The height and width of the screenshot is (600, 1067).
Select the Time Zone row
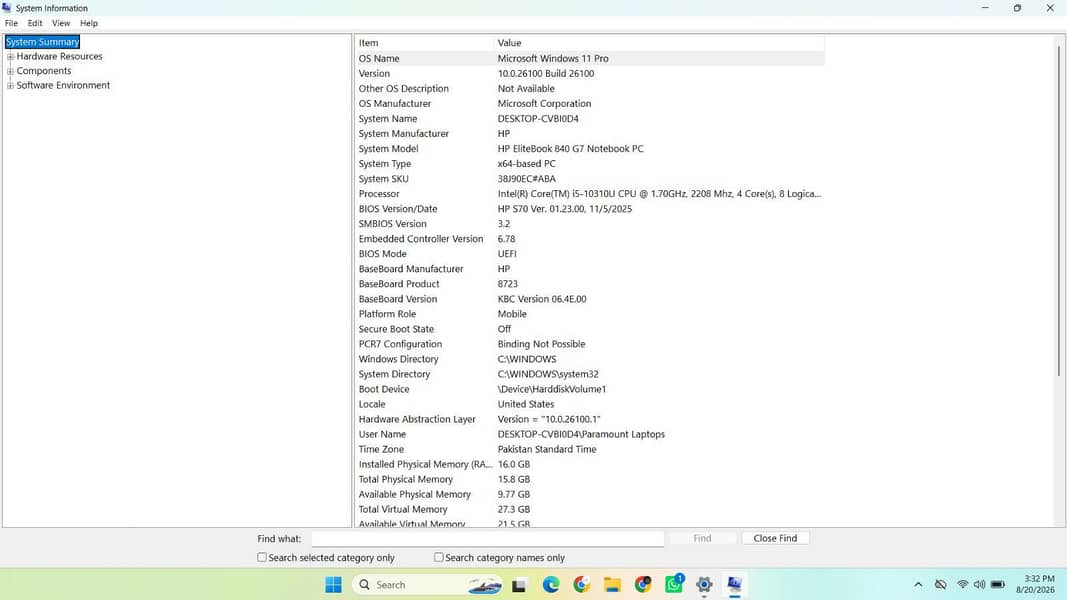[x=590, y=449]
